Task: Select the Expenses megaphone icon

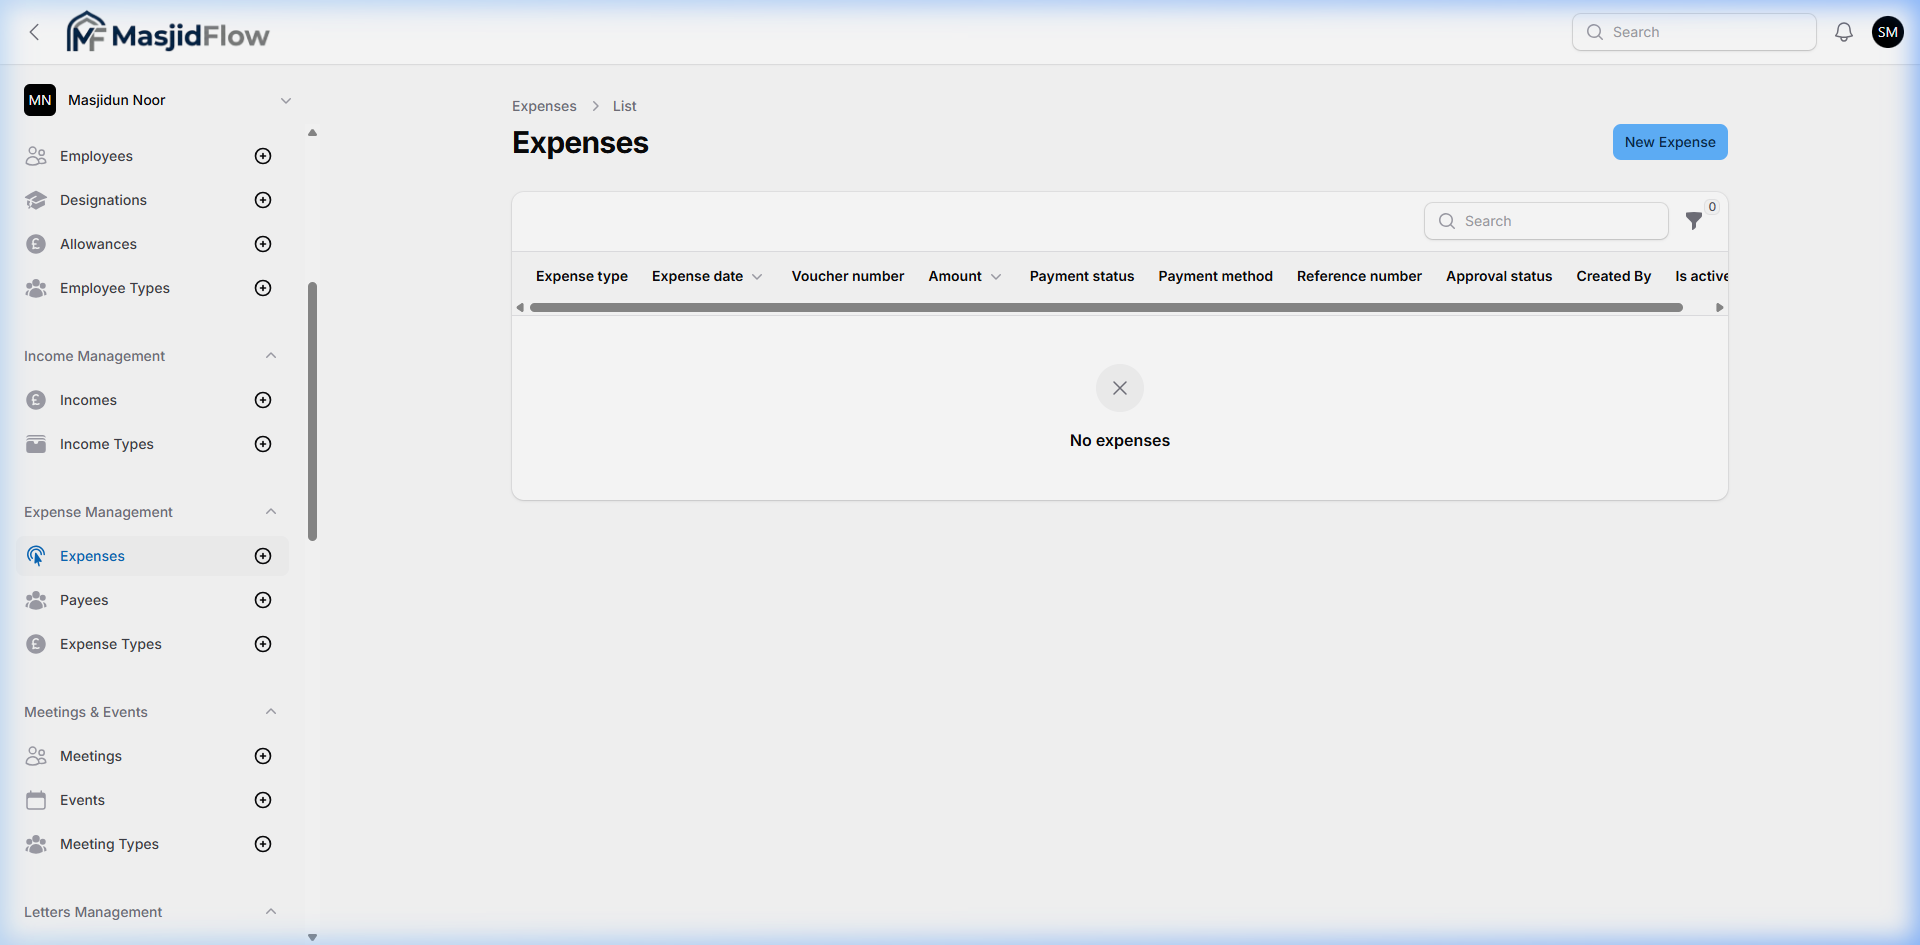Action: tap(36, 556)
